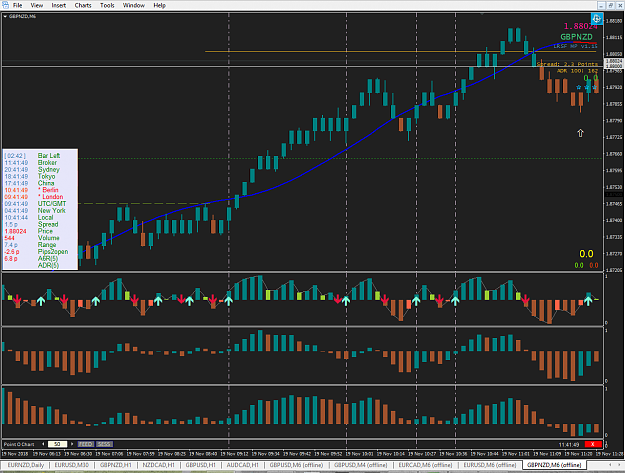Image resolution: width=625 pixels, height=473 pixels.
Task: Switch to the EURUSD,M6 (offline) tab
Action: click(490, 465)
